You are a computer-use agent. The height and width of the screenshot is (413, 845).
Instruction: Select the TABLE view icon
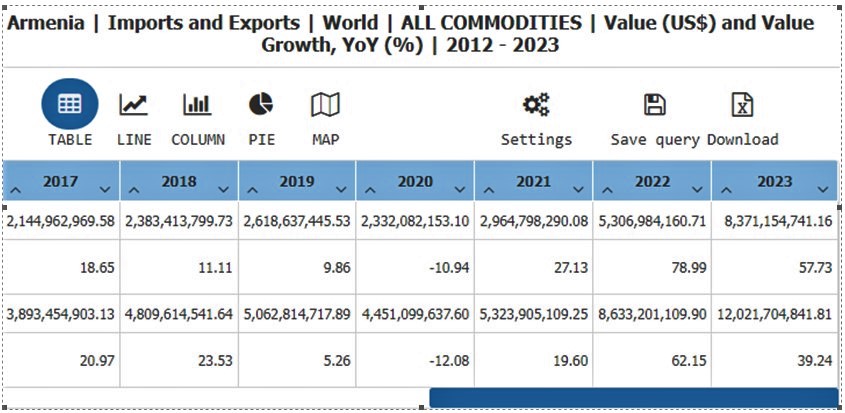tap(70, 105)
